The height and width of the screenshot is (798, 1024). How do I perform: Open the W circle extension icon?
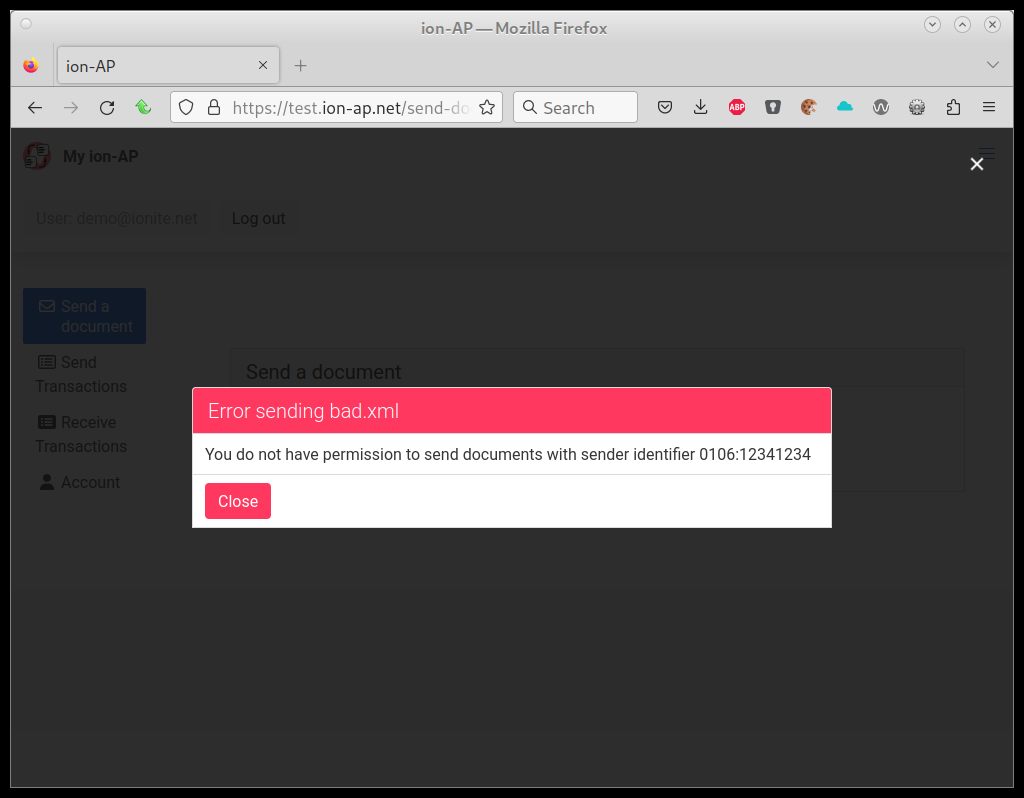881,107
